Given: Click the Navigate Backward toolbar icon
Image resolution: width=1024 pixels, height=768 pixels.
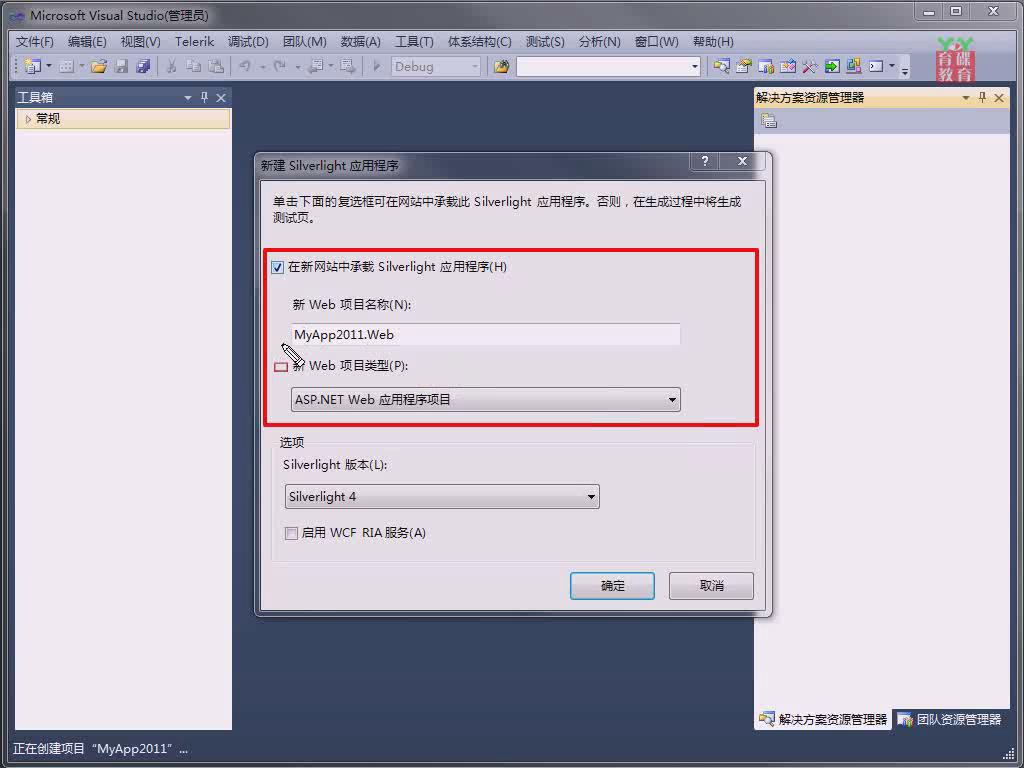Looking at the screenshot, I should 316,66.
